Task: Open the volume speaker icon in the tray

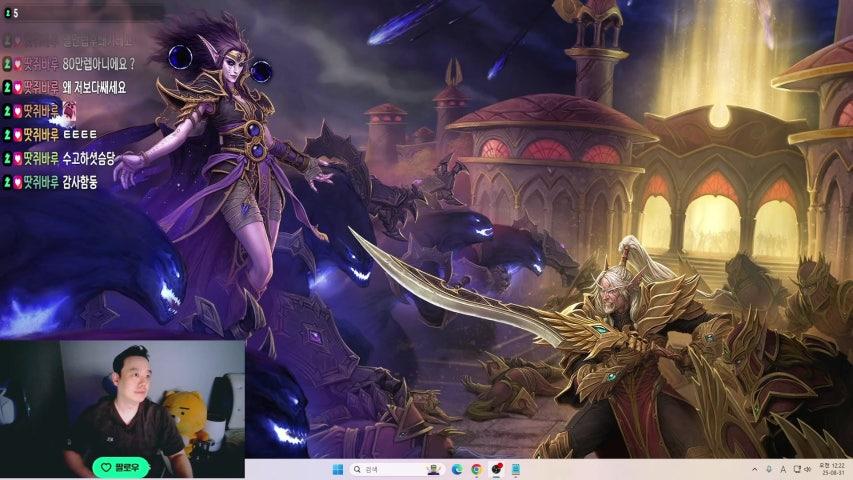Action: (808, 469)
